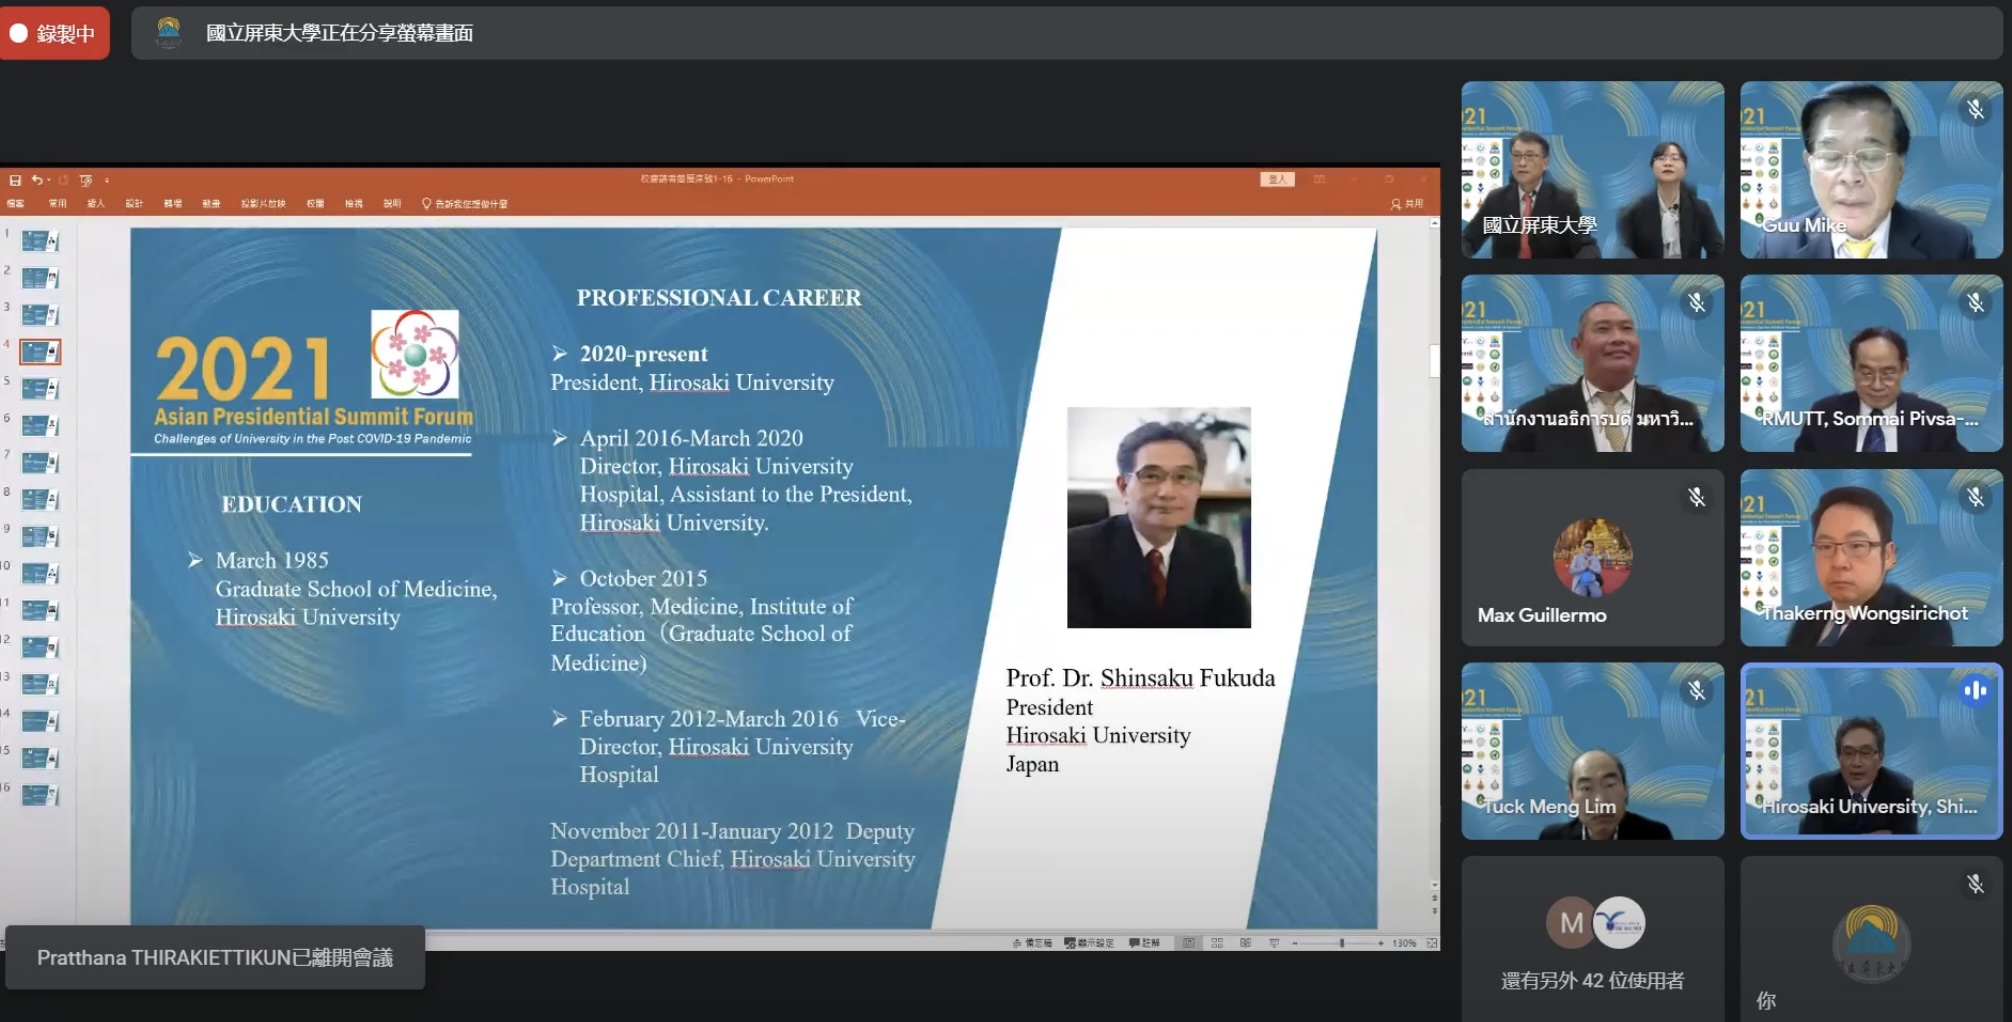
Task: Click the muted mic icon on Guu Mike tile
Action: [1975, 109]
